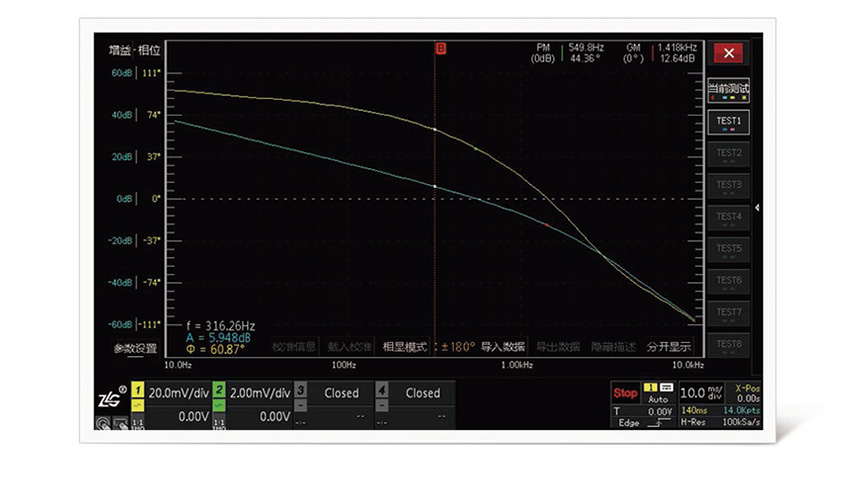Click the red Stop acquisition button
850x480 pixels.
coord(625,393)
